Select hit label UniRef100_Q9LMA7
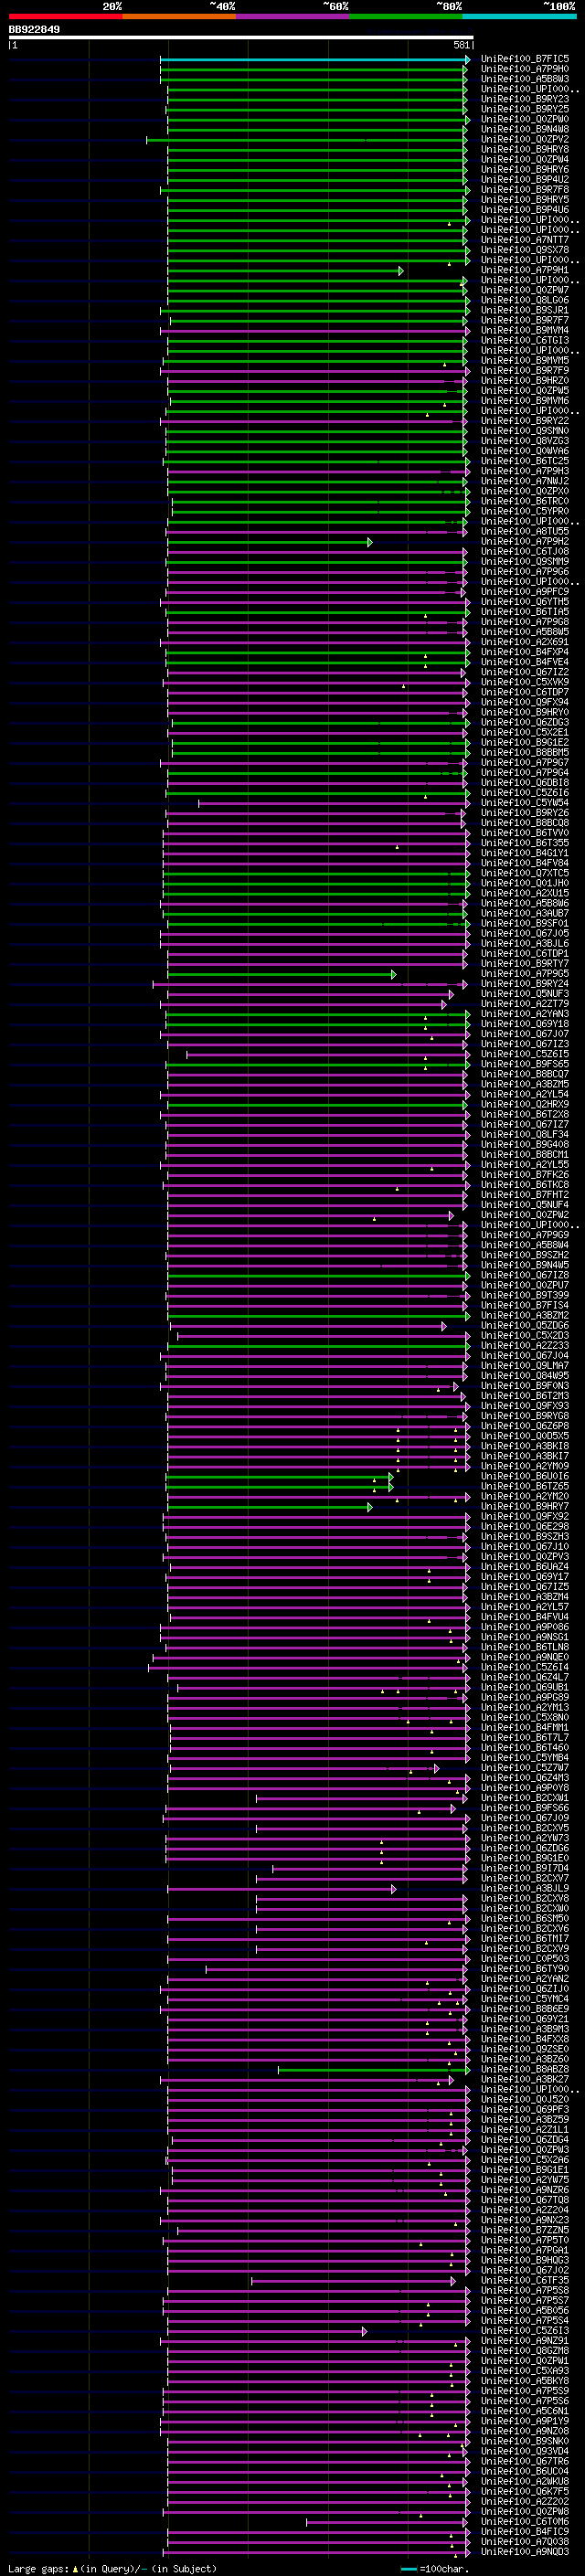The height and width of the screenshot is (2576, 585). point(525,1366)
